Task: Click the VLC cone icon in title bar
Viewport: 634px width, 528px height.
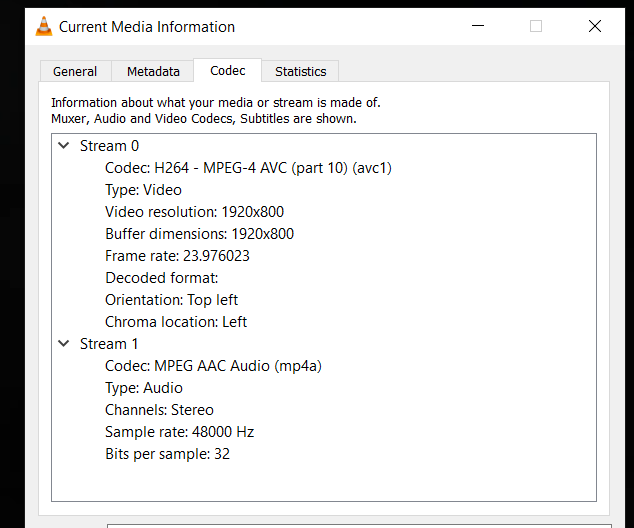Action: [44, 27]
